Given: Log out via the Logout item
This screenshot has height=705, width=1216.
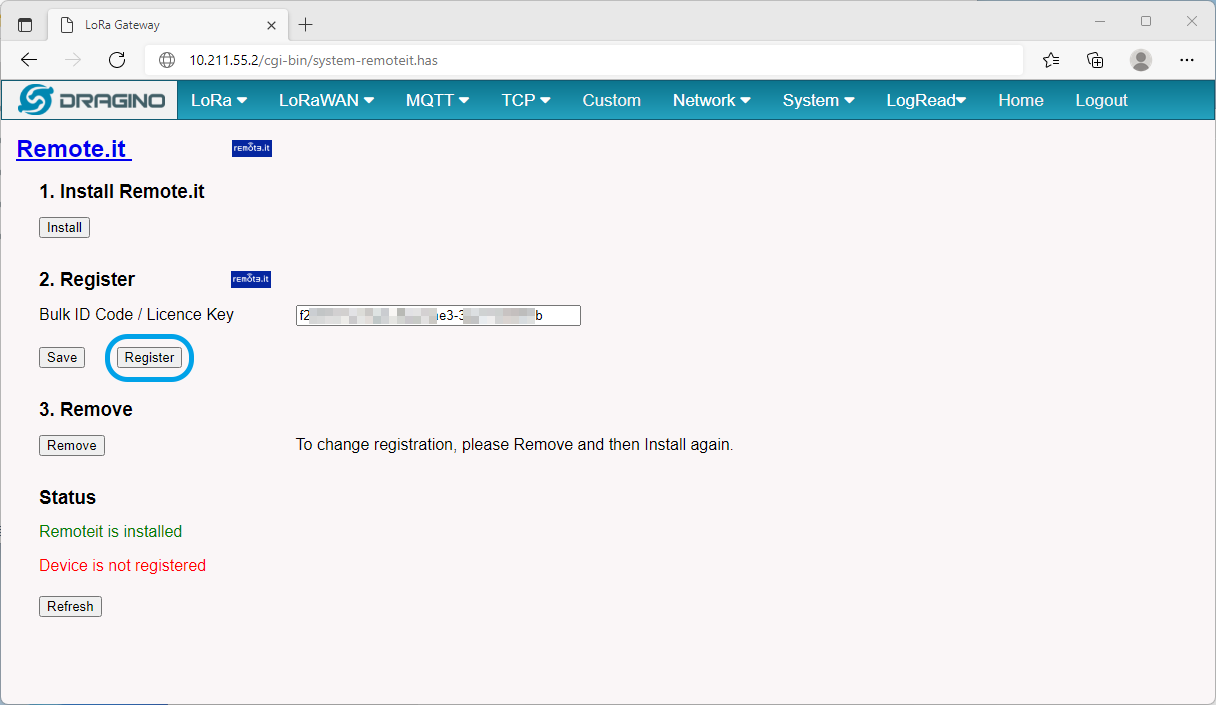Looking at the screenshot, I should (x=1101, y=100).
